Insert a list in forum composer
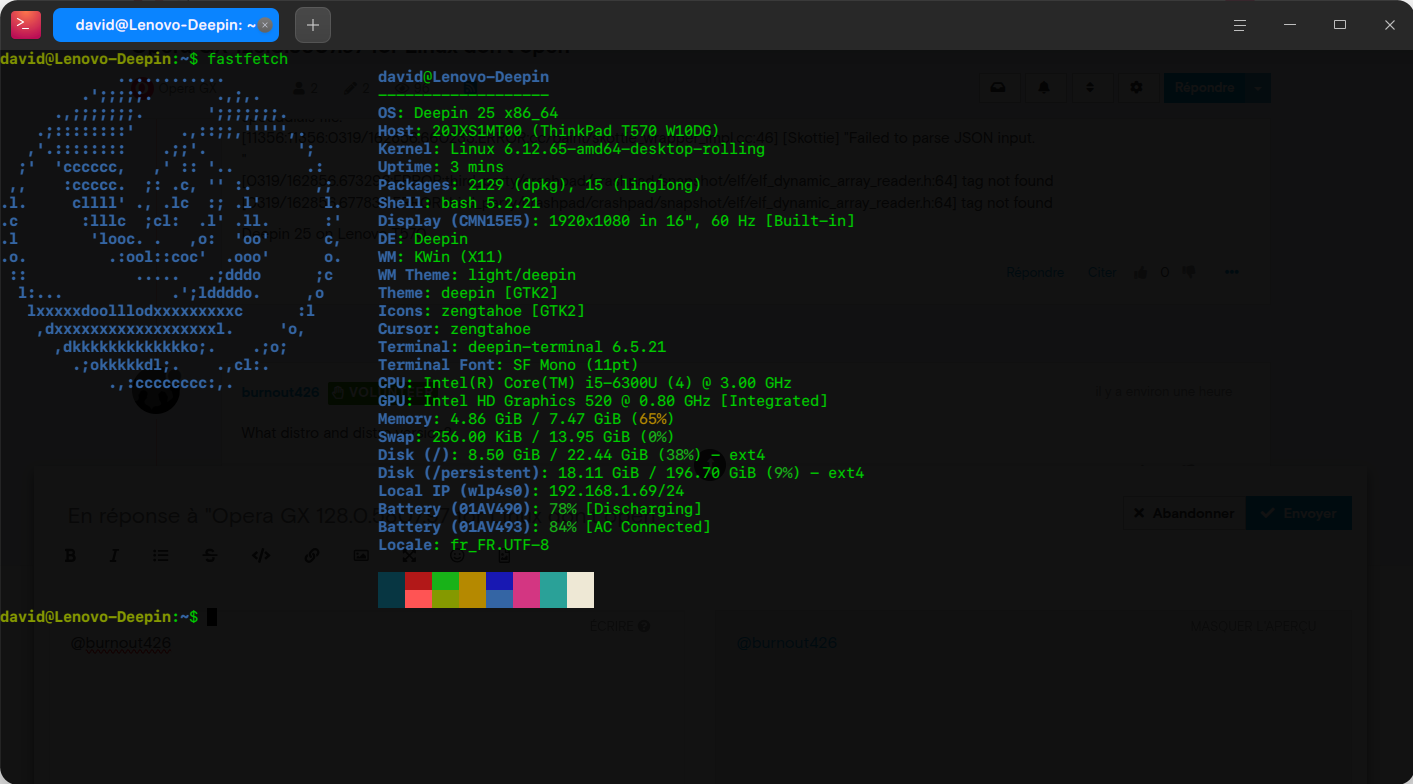This screenshot has width=1413, height=784. [160, 556]
